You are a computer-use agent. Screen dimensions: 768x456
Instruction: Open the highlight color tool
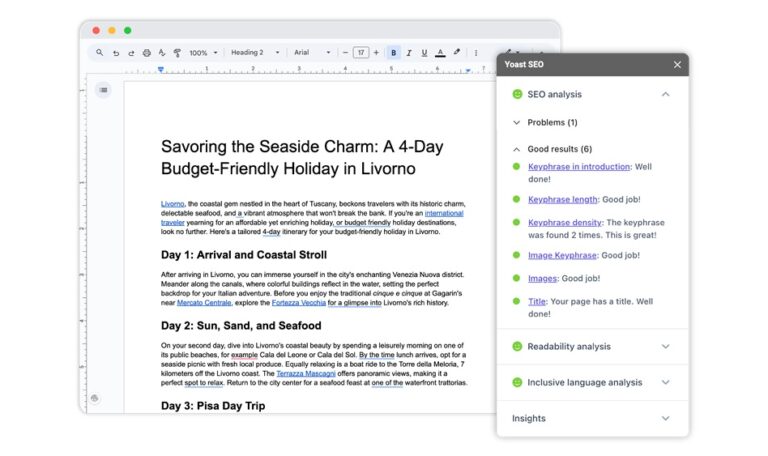pyautogui.click(x=456, y=52)
